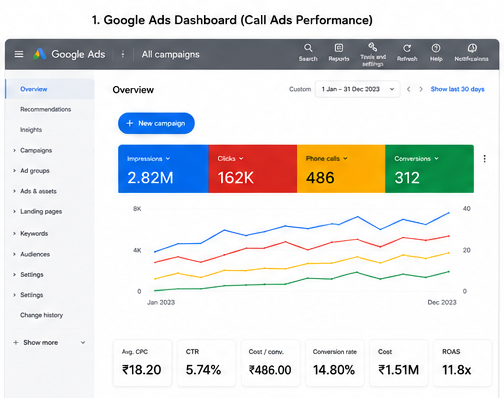Click the blue 2.82M impressions tile
The width and height of the screenshot is (504, 398).
click(x=163, y=169)
